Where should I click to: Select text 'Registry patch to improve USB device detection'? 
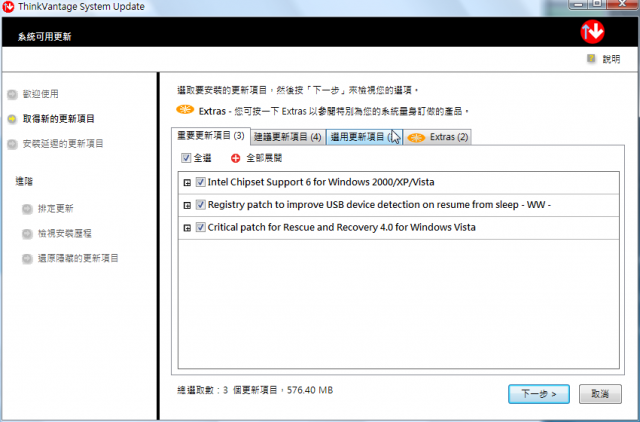pos(313,204)
